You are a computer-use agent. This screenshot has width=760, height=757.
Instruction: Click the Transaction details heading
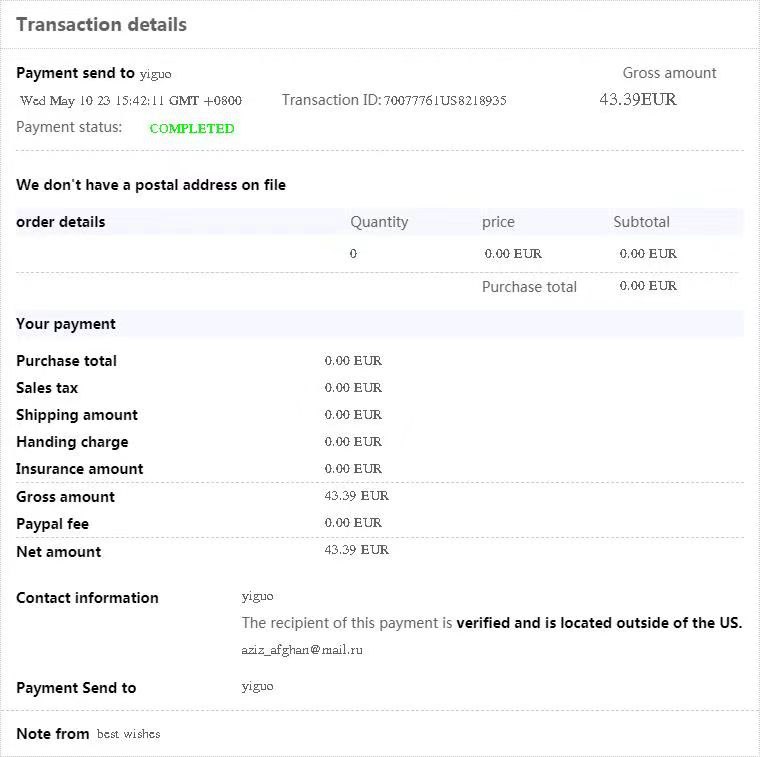(101, 25)
